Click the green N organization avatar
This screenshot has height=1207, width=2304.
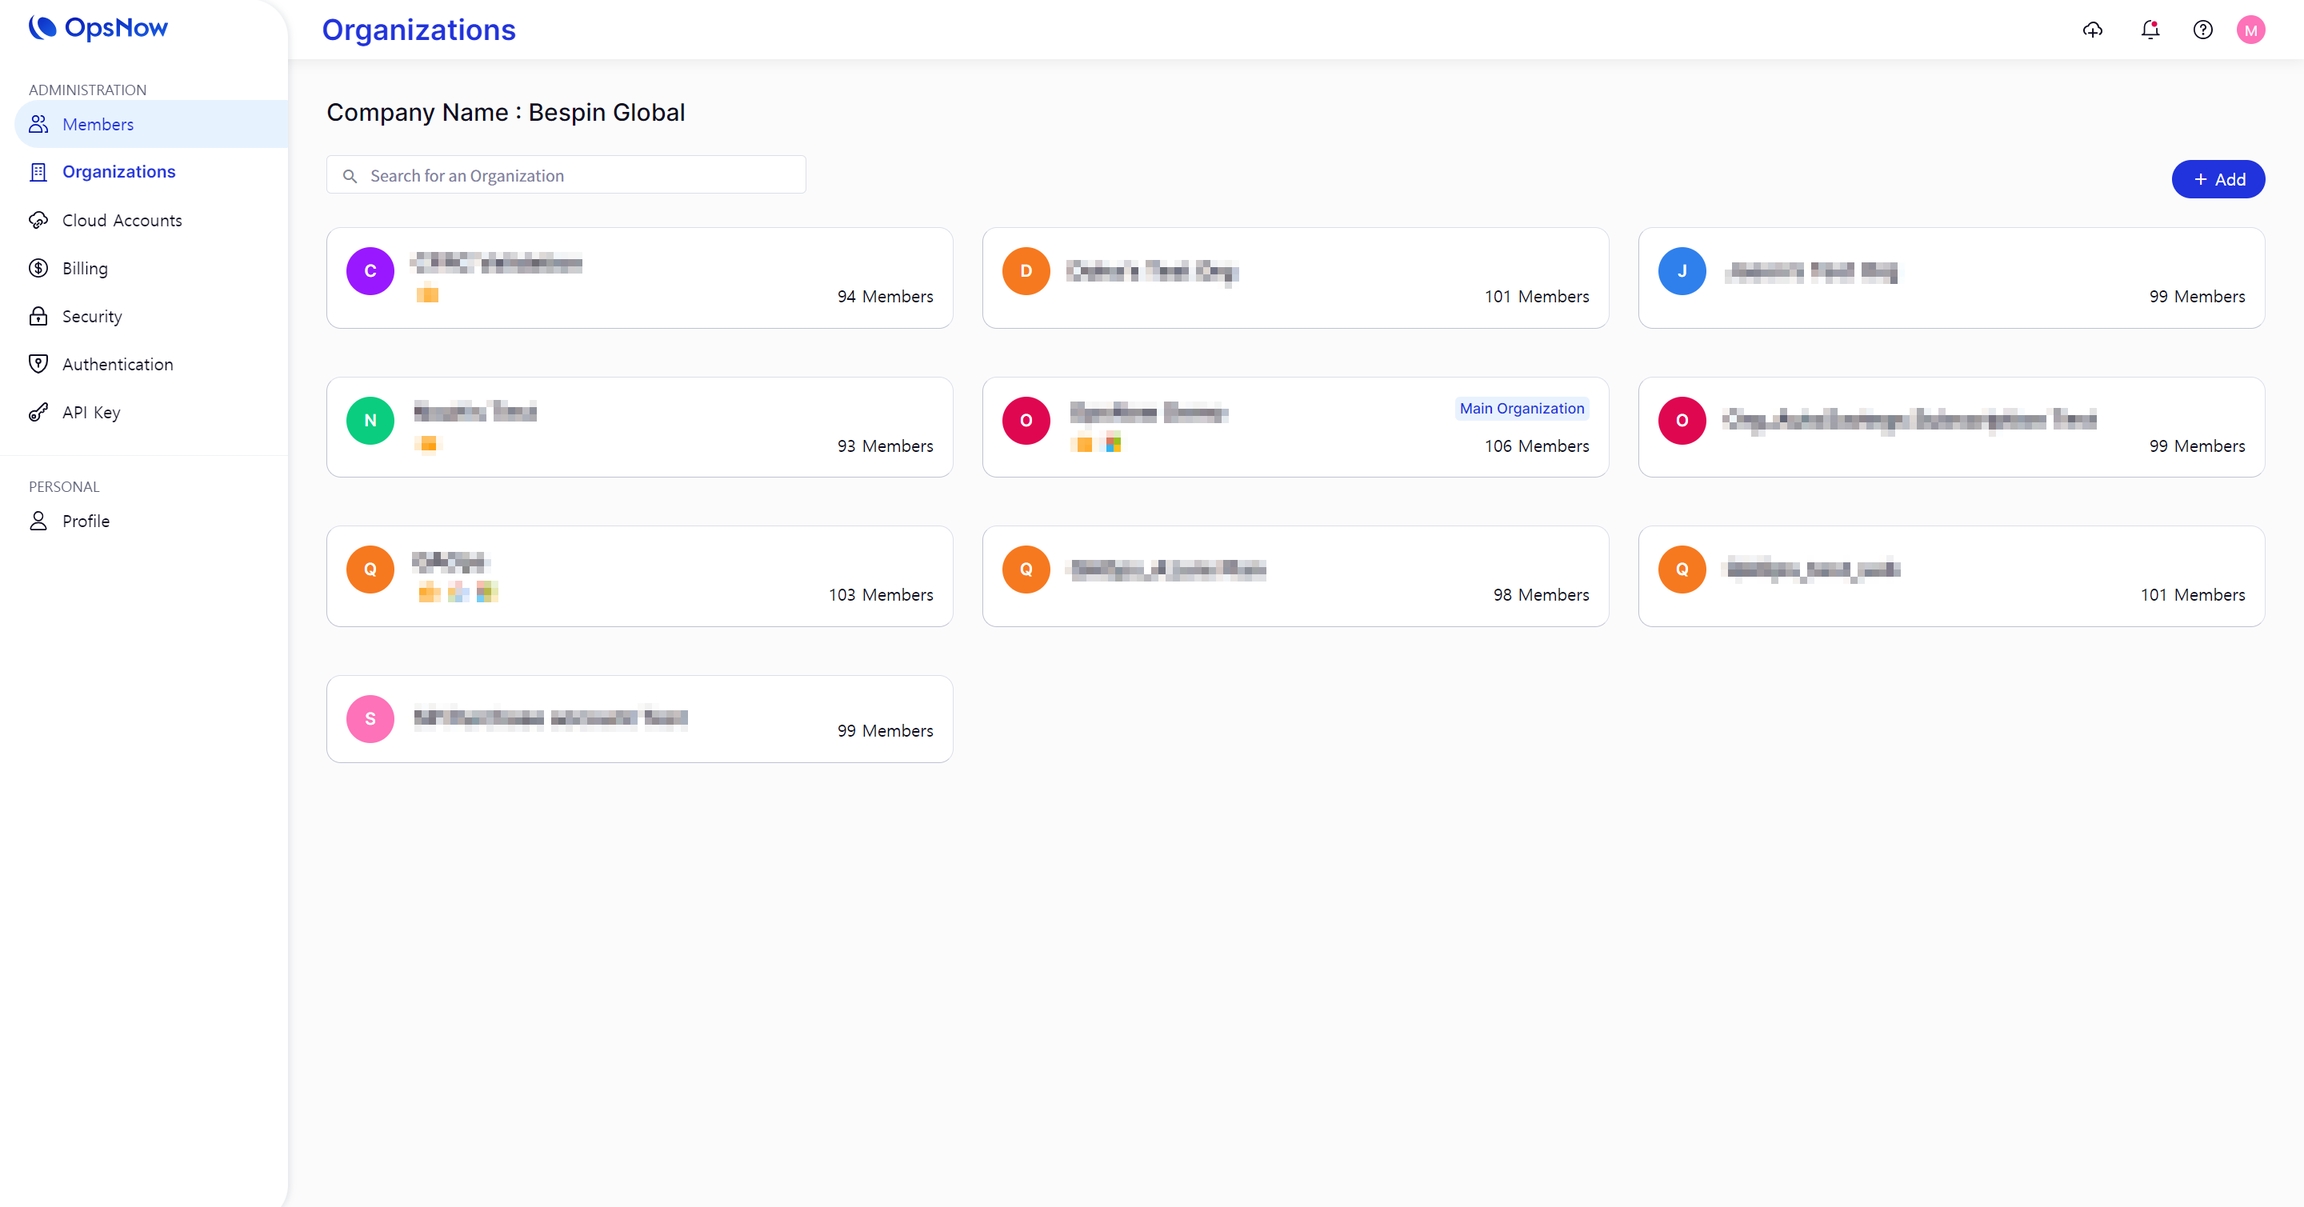point(370,420)
